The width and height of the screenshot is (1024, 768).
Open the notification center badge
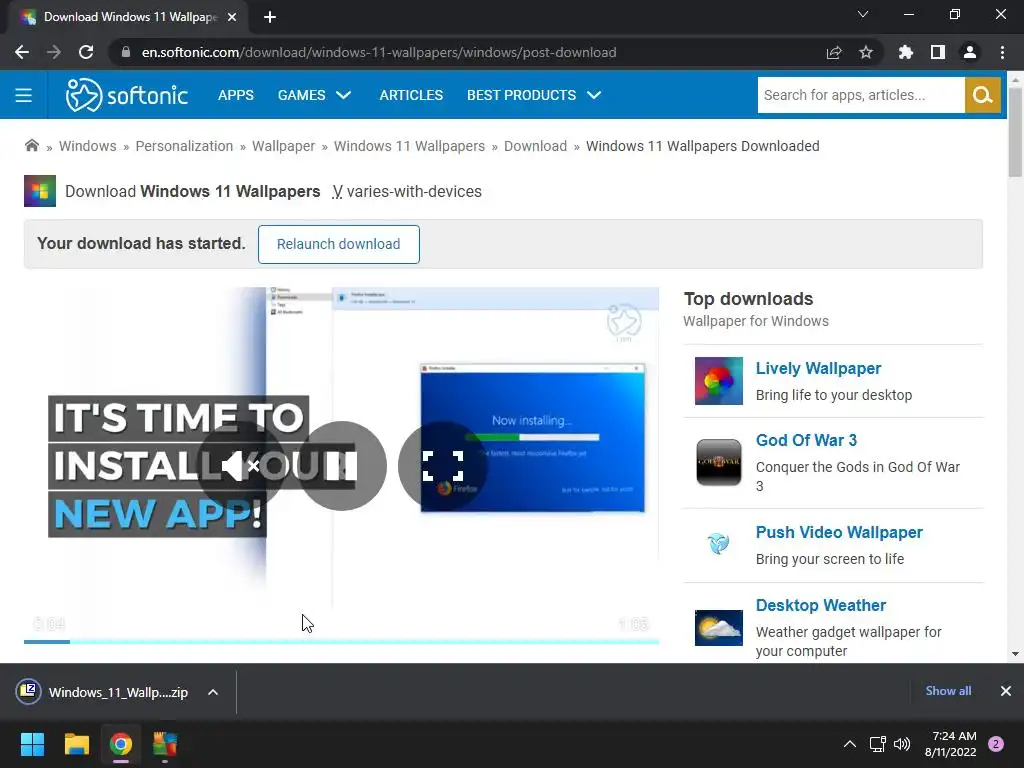996,744
